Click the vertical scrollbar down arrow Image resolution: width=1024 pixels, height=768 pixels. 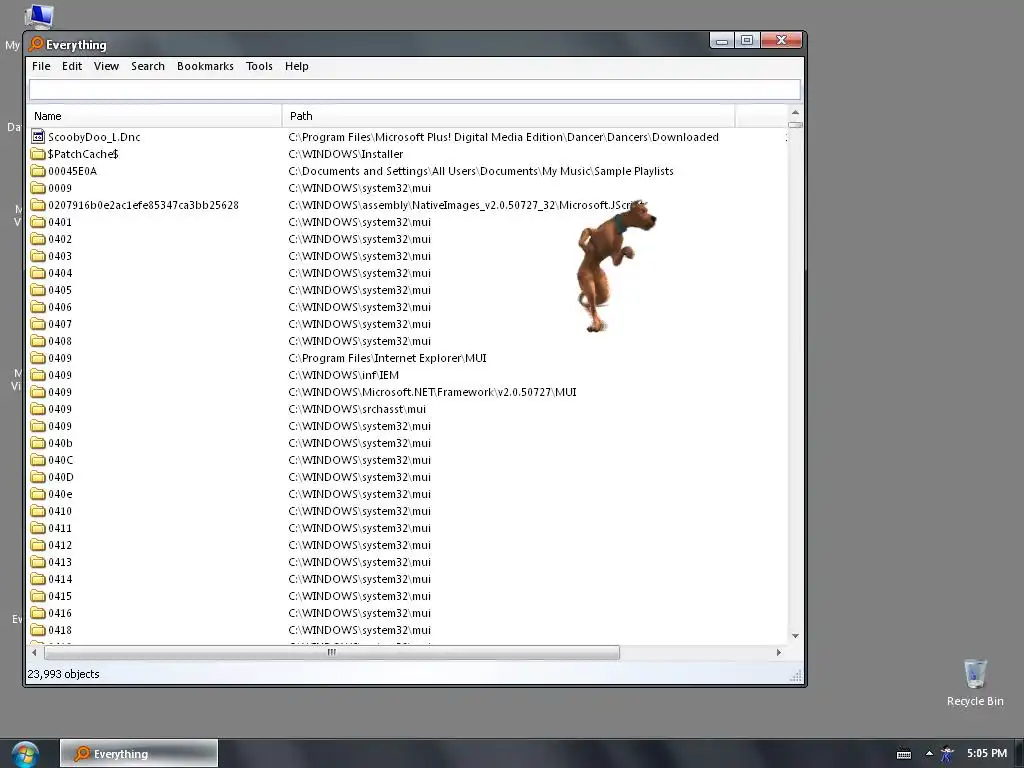pyautogui.click(x=795, y=635)
